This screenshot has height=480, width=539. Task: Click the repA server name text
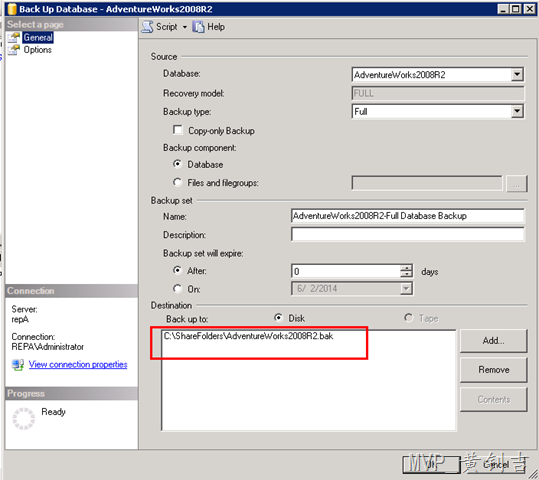point(20,319)
